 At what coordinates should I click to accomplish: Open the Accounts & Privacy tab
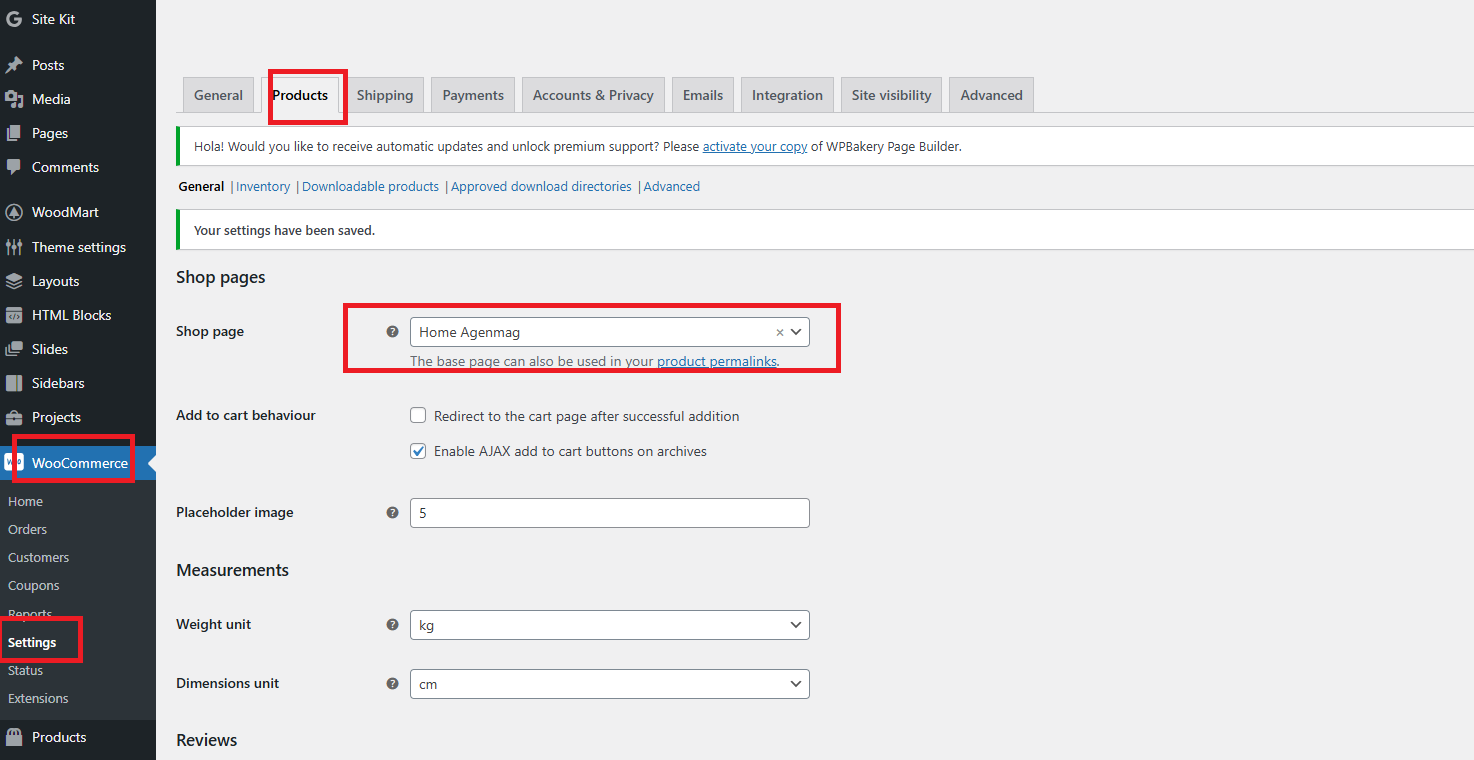(593, 95)
